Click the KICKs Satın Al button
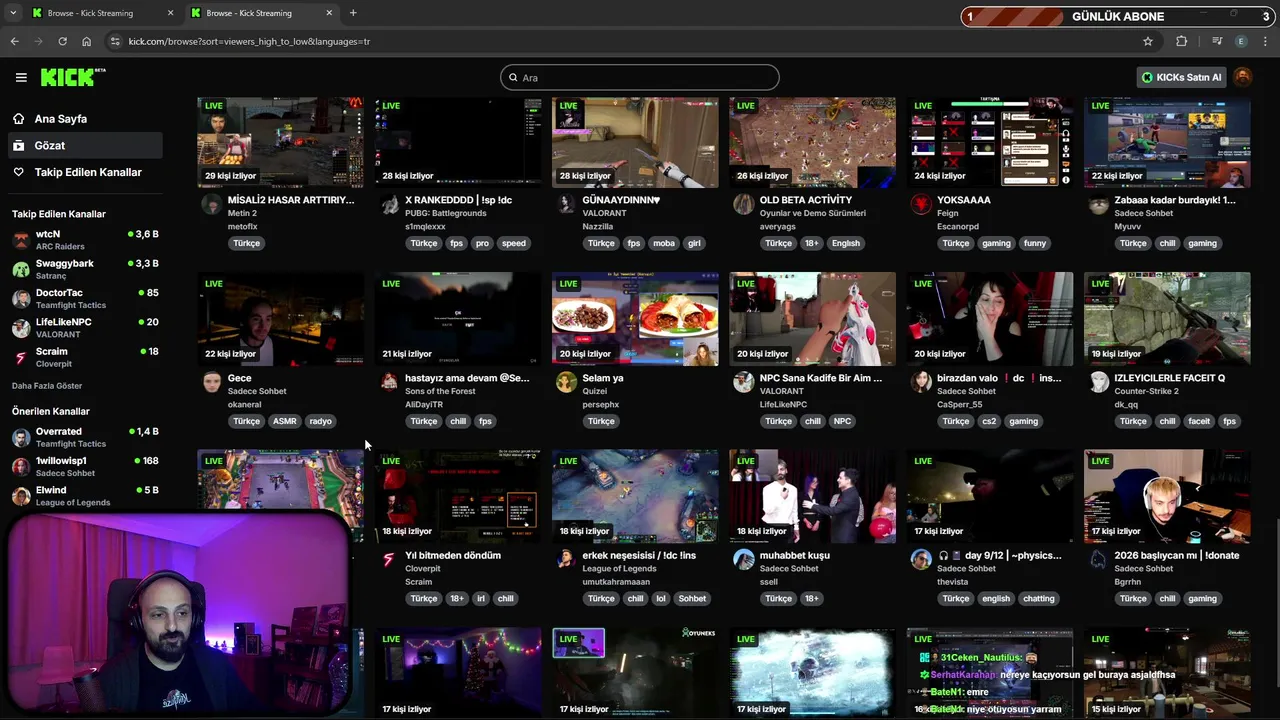 click(1181, 77)
